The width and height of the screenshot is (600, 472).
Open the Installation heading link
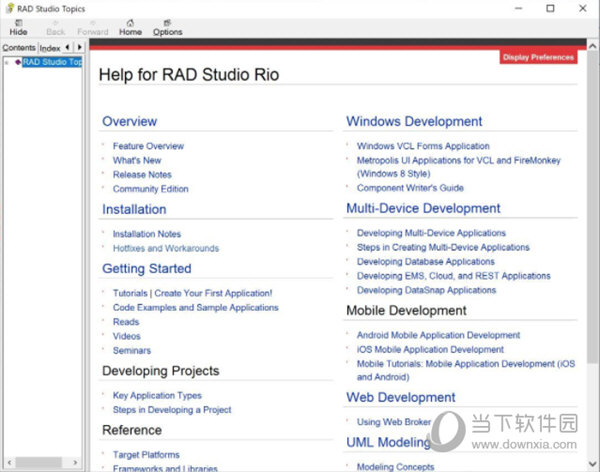tap(134, 209)
